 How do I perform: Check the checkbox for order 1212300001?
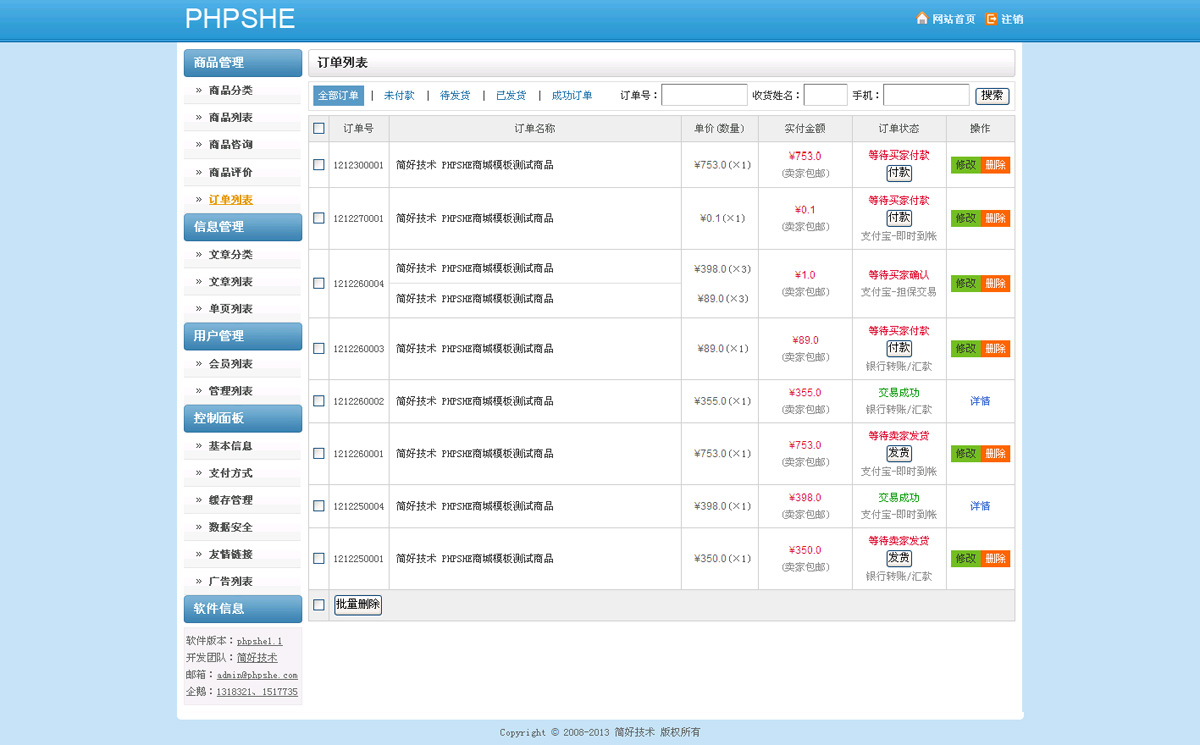click(x=318, y=165)
